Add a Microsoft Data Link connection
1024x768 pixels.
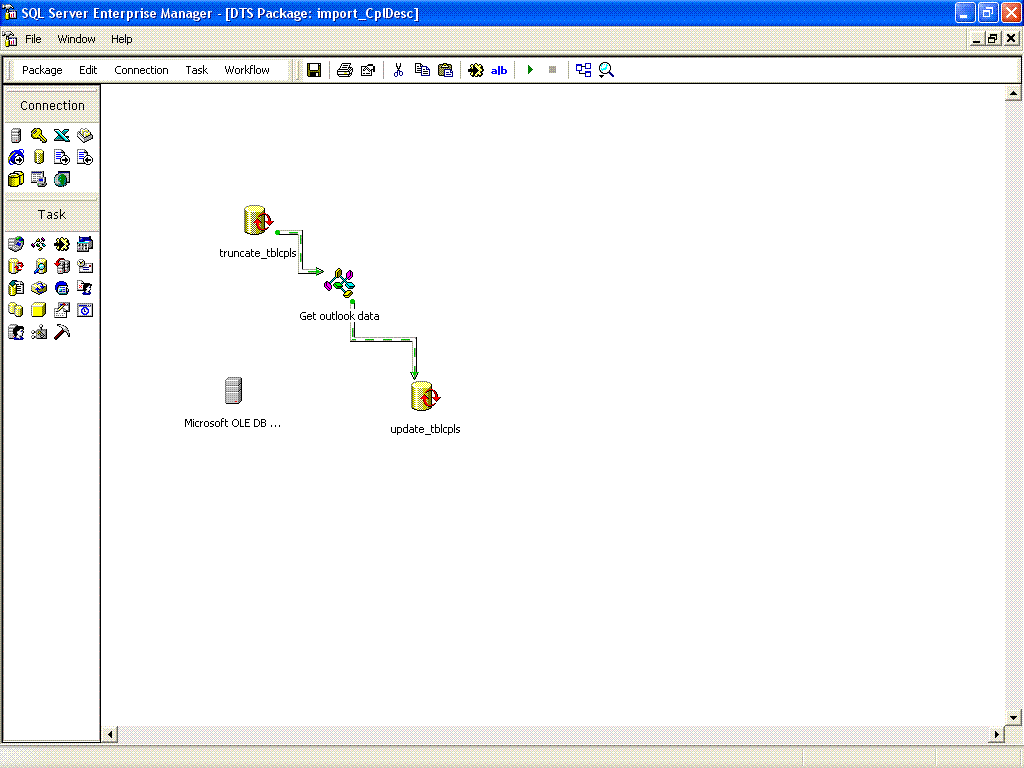point(39,179)
